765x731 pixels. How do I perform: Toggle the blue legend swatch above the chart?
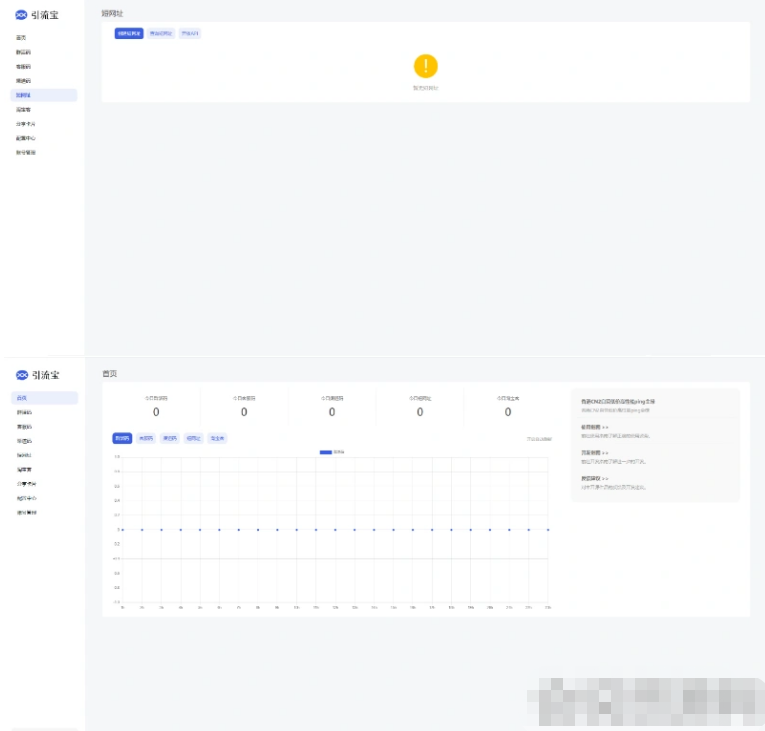coord(325,452)
